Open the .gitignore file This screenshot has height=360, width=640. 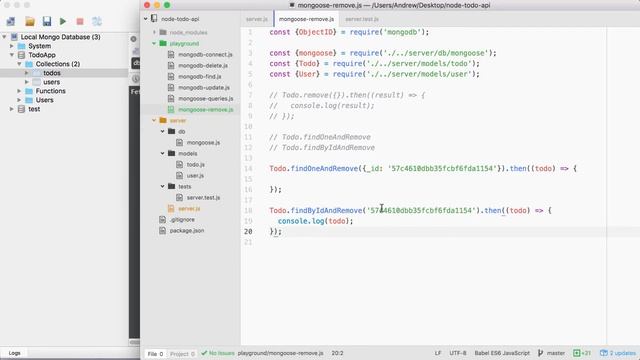pyautogui.click(x=182, y=220)
